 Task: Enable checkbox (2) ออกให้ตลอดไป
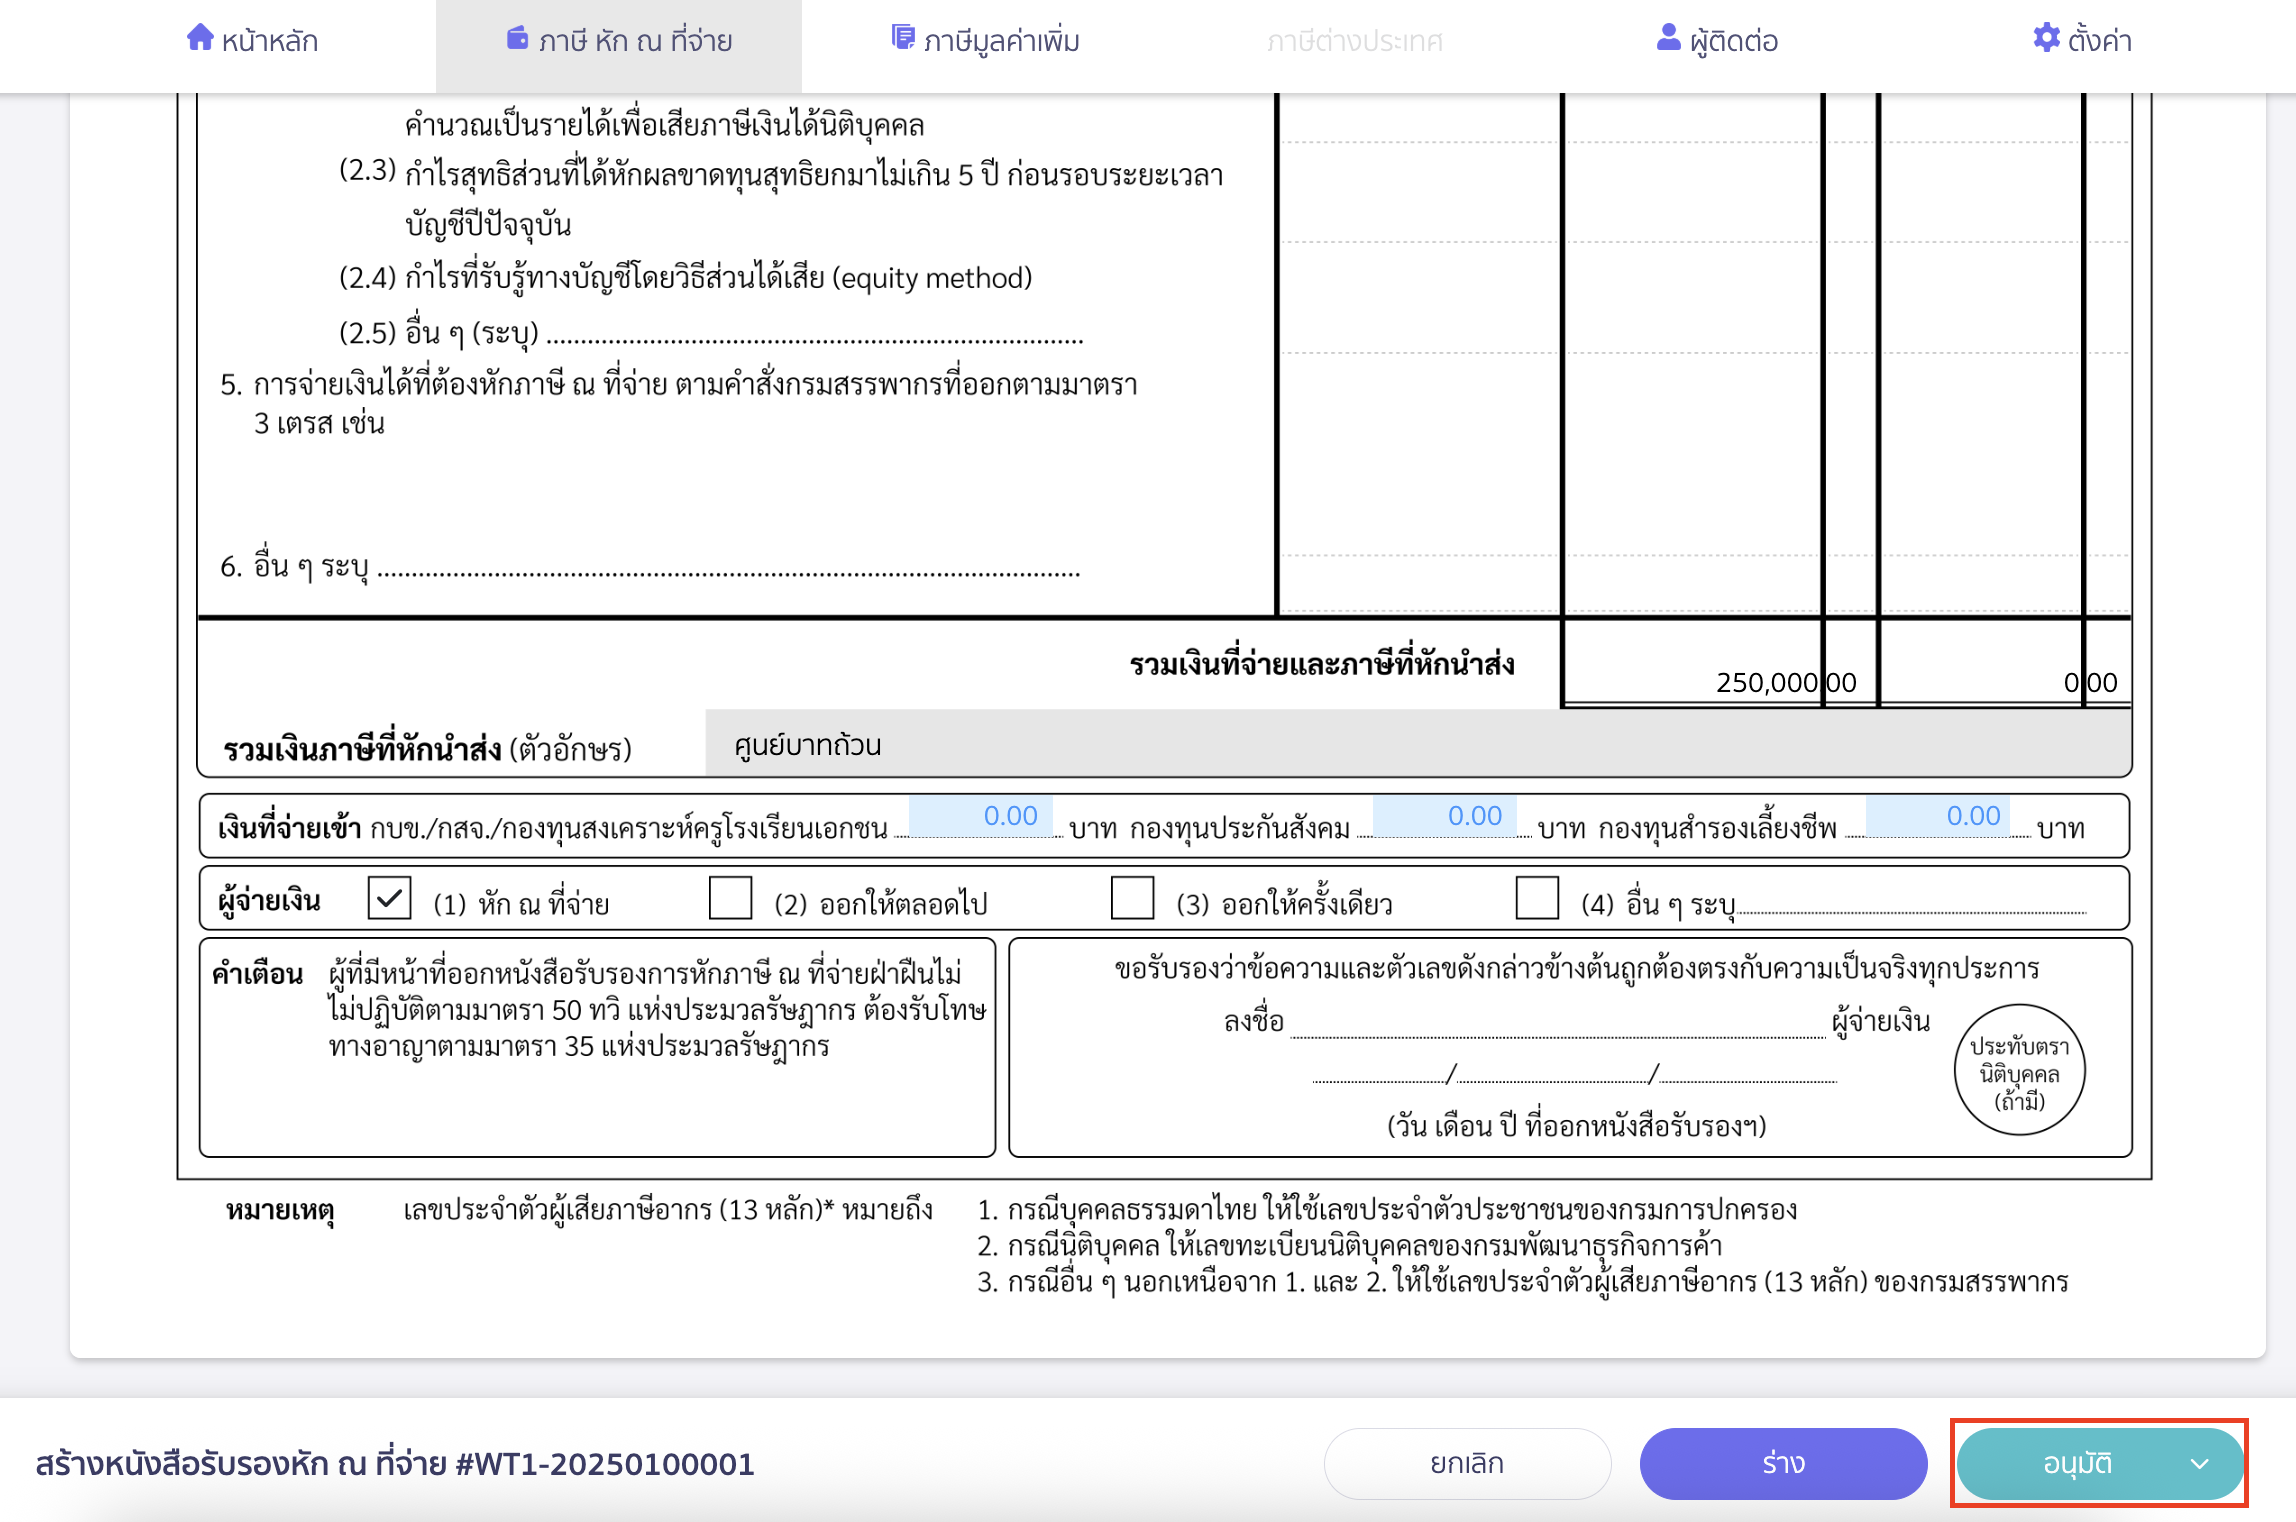coord(731,900)
